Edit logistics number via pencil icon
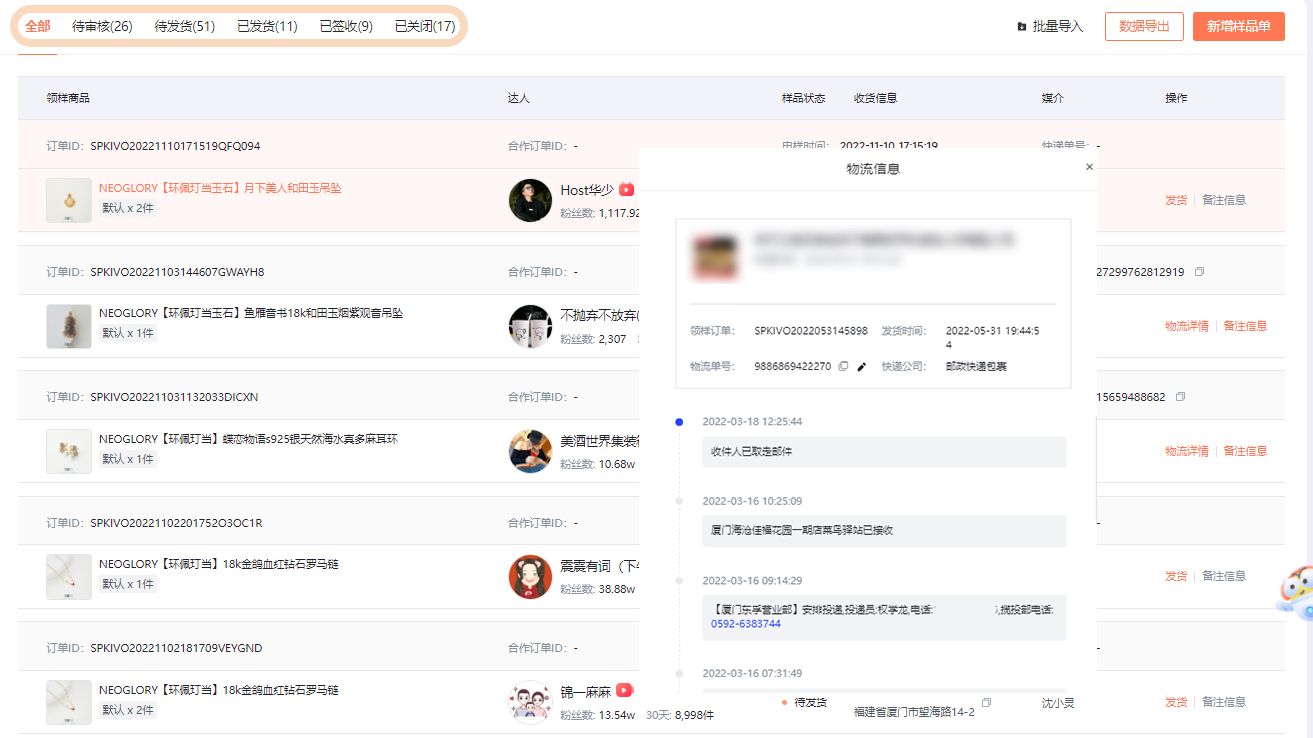The width and height of the screenshot is (1313, 738). click(862, 367)
